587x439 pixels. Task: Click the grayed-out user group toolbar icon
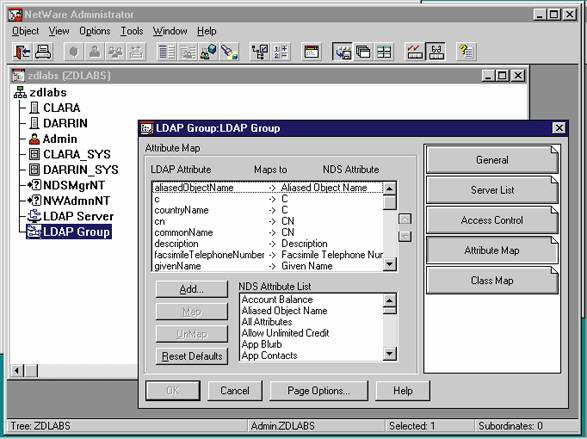115,52
